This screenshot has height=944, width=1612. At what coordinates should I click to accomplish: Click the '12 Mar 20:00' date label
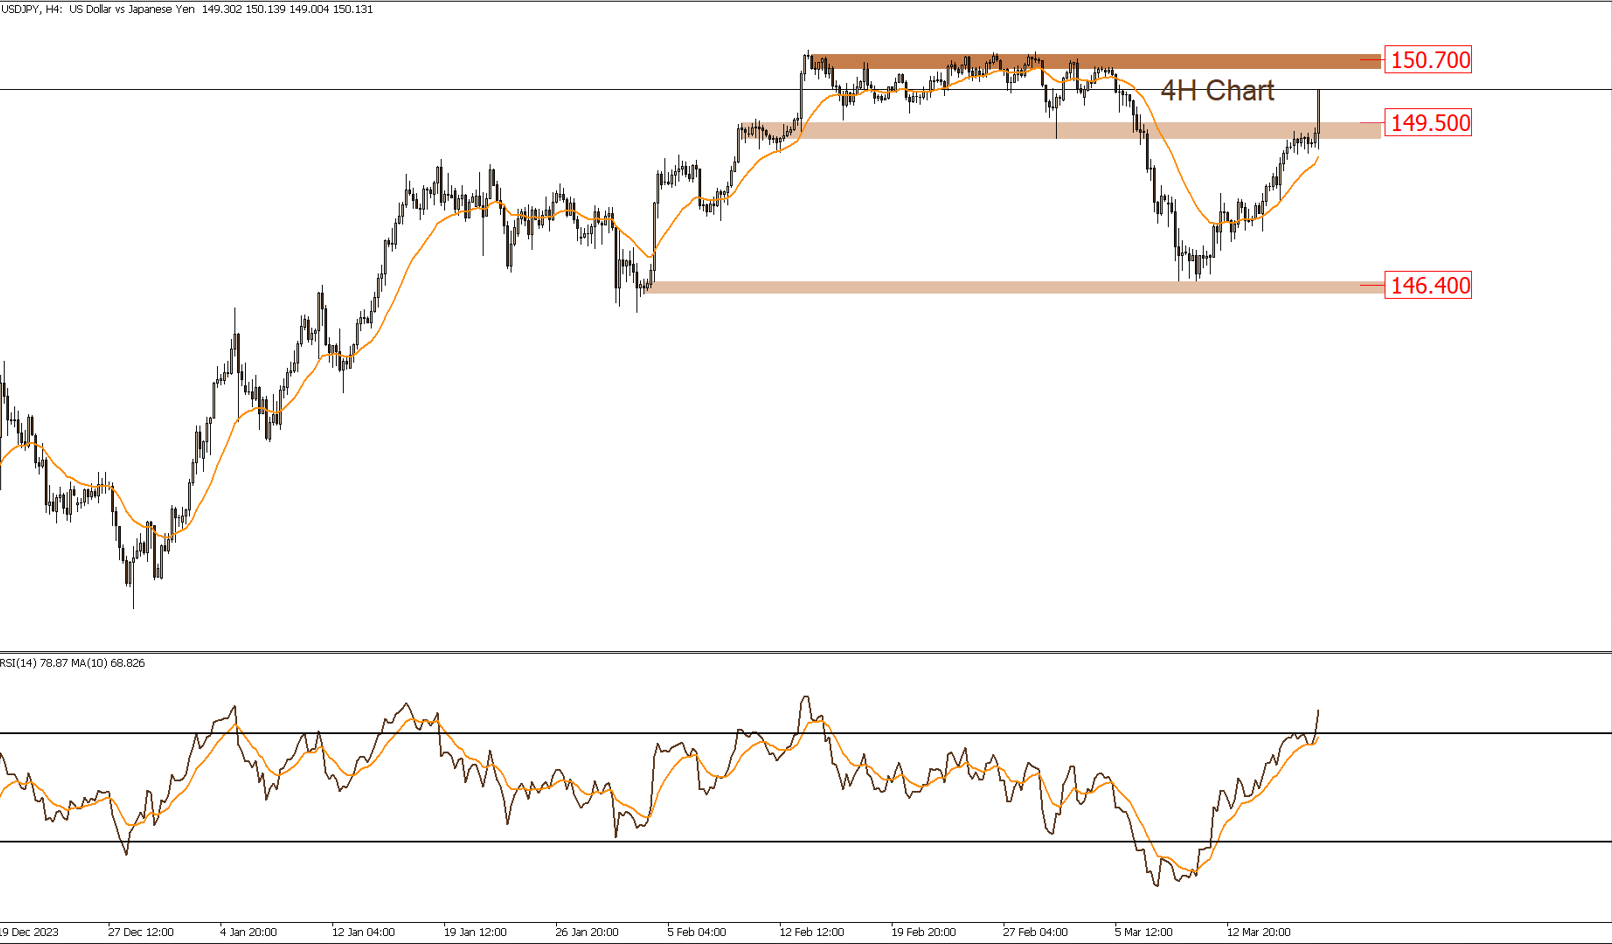pyautogui.click(x=1259, y=931)
